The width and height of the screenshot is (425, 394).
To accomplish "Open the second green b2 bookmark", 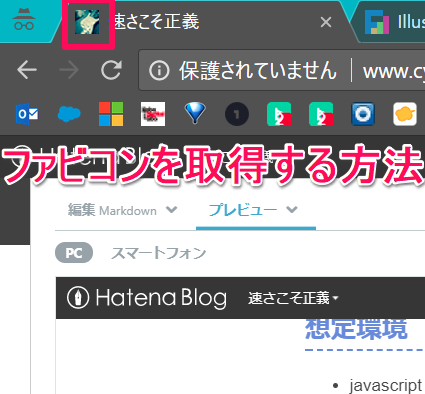I will pos(321,114).
